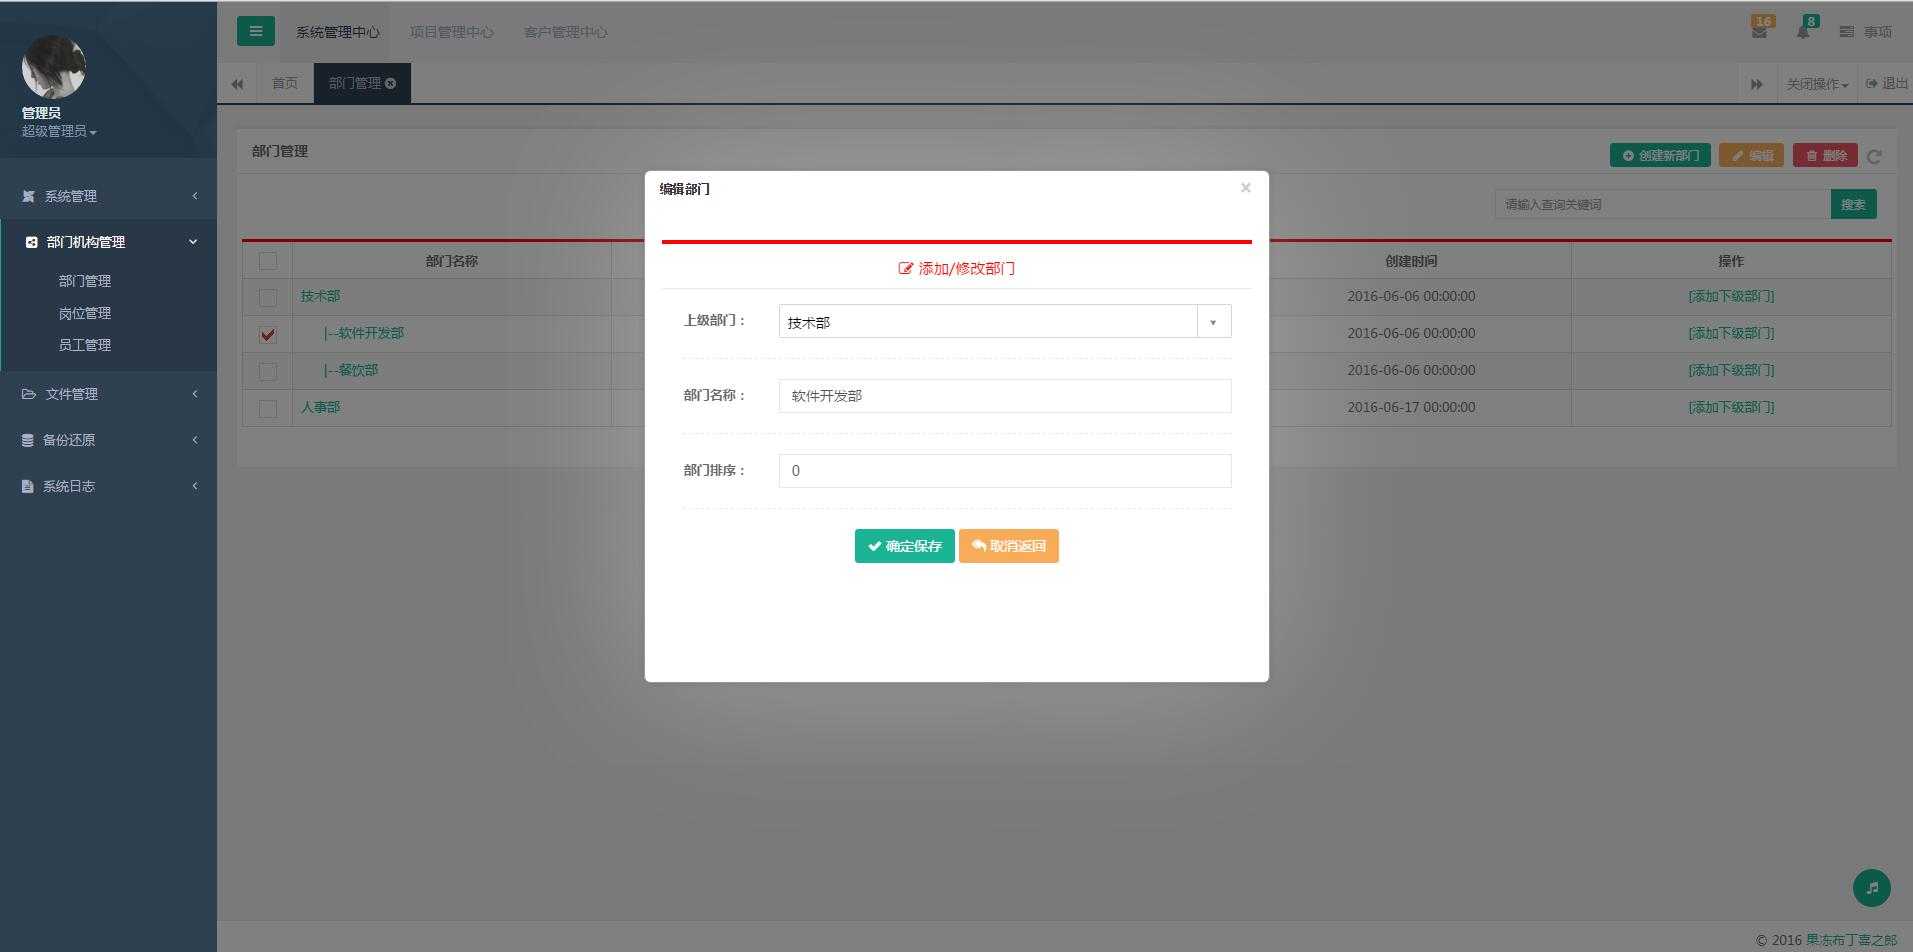The width and height of the screenshot is (1913, 952).
Task: Open the 关闭操作 dropdown
Action: coord(1817,84)
